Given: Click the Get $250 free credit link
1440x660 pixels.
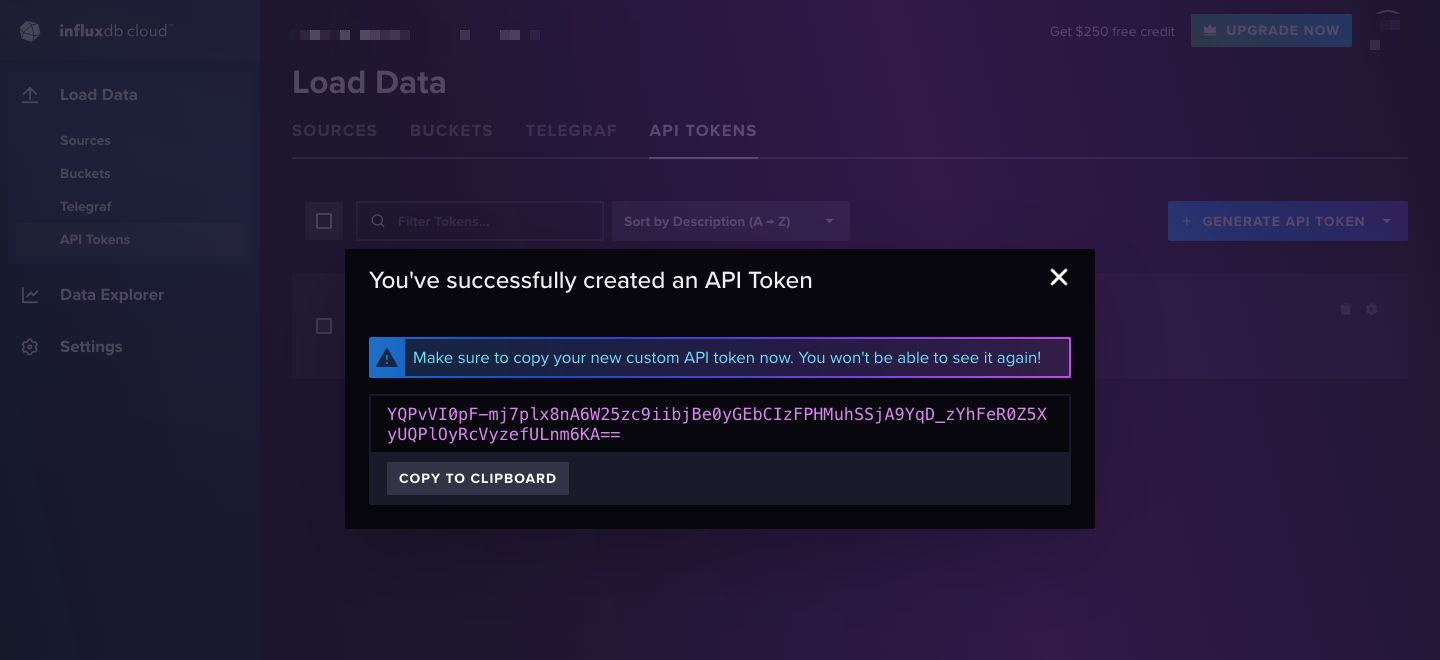Looking at the screenshot, I should 1112,30.
